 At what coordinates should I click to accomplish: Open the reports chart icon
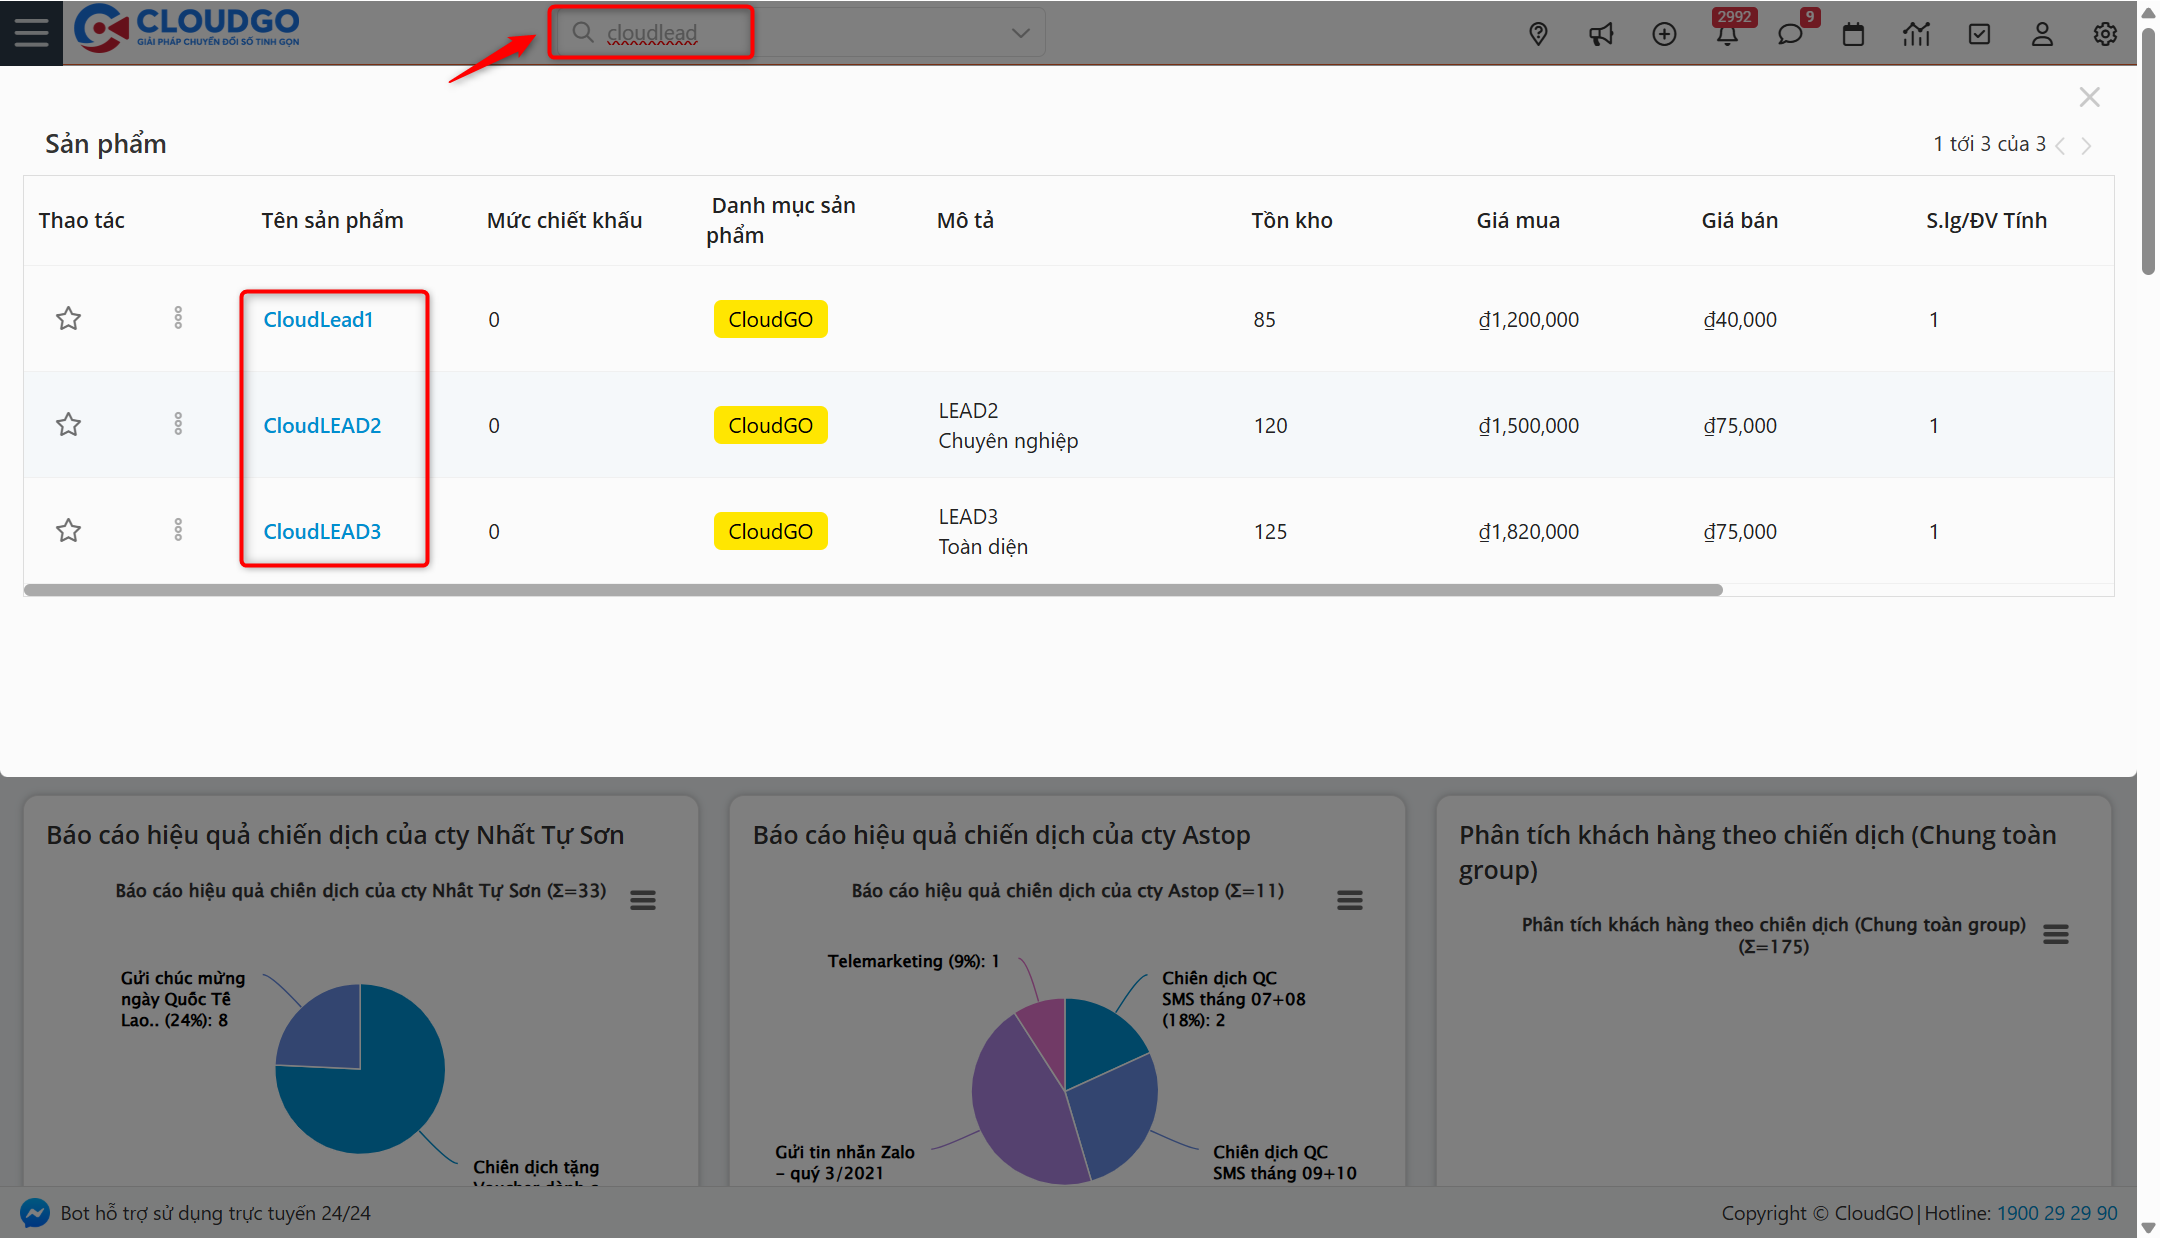pos(1916,34)
